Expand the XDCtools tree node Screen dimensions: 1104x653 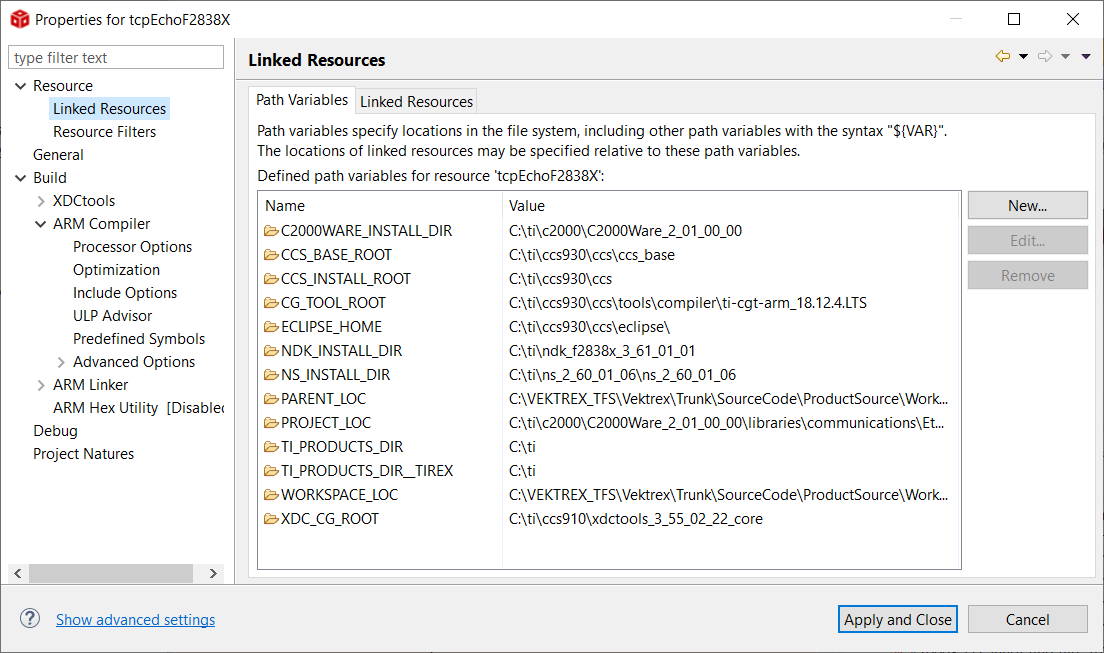click(41, 201)
